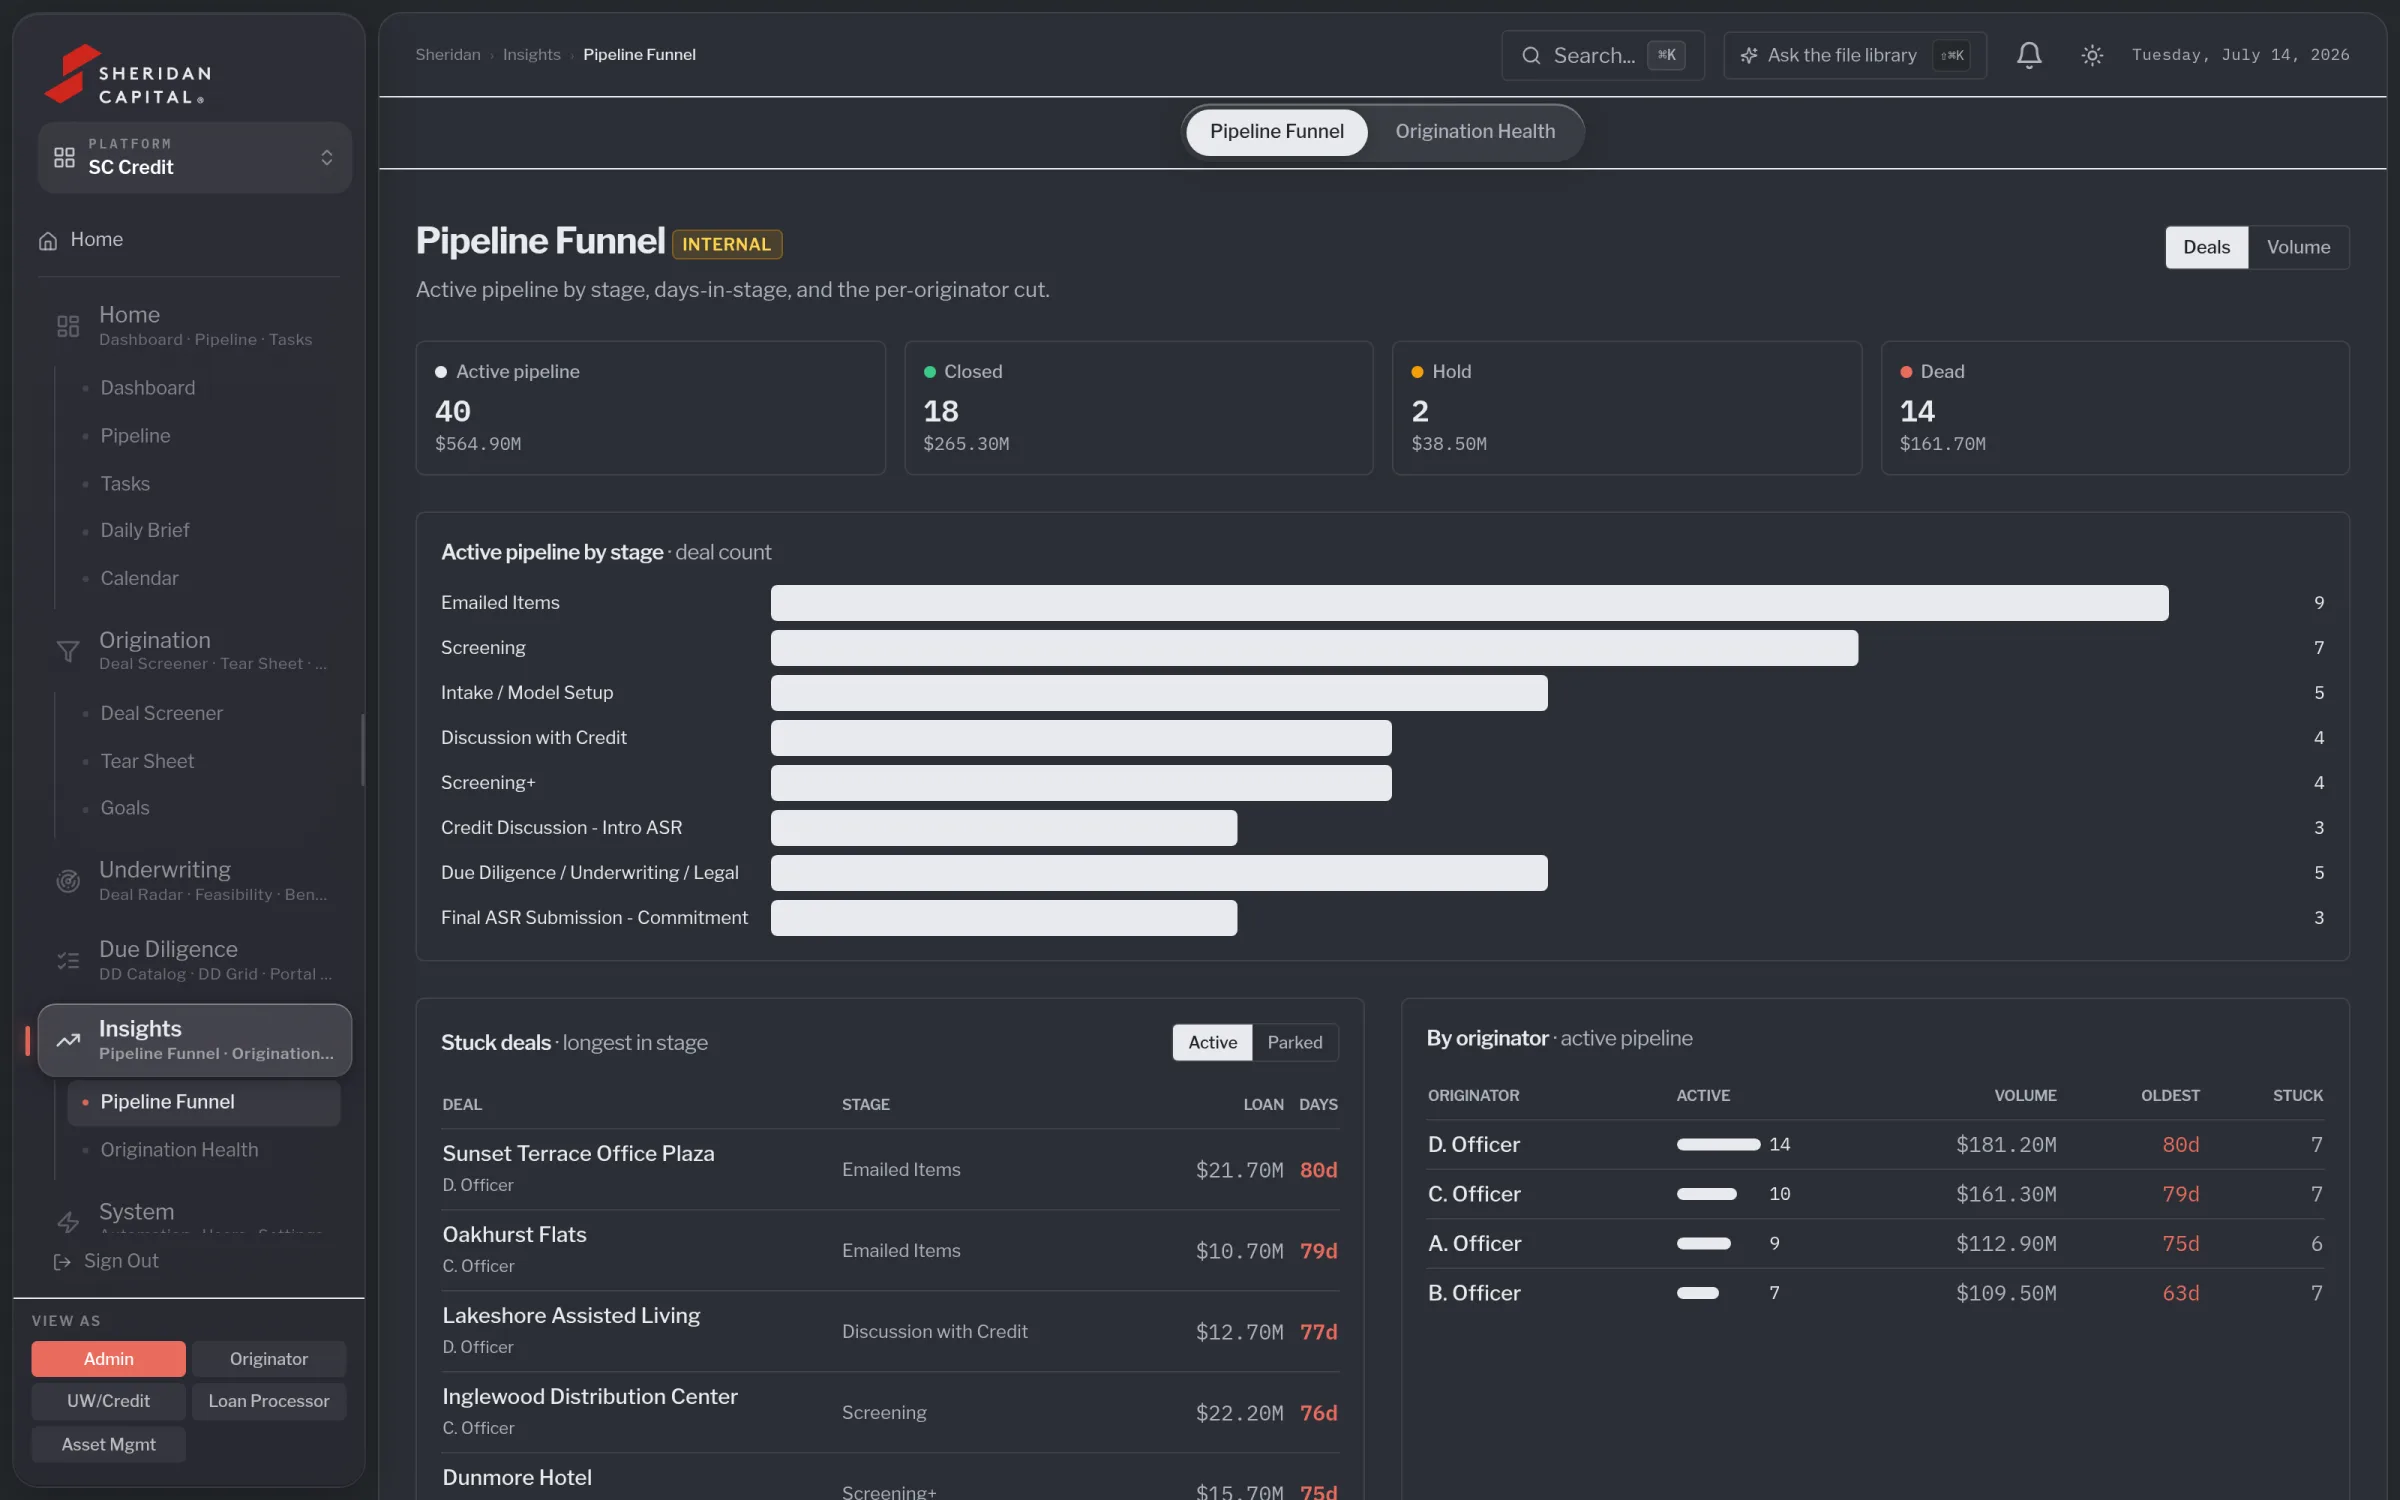Open Daily Brief in the sidebar
This screenshot has height=1500, width=2400.
pyautogui.click(x=144, y=530)
